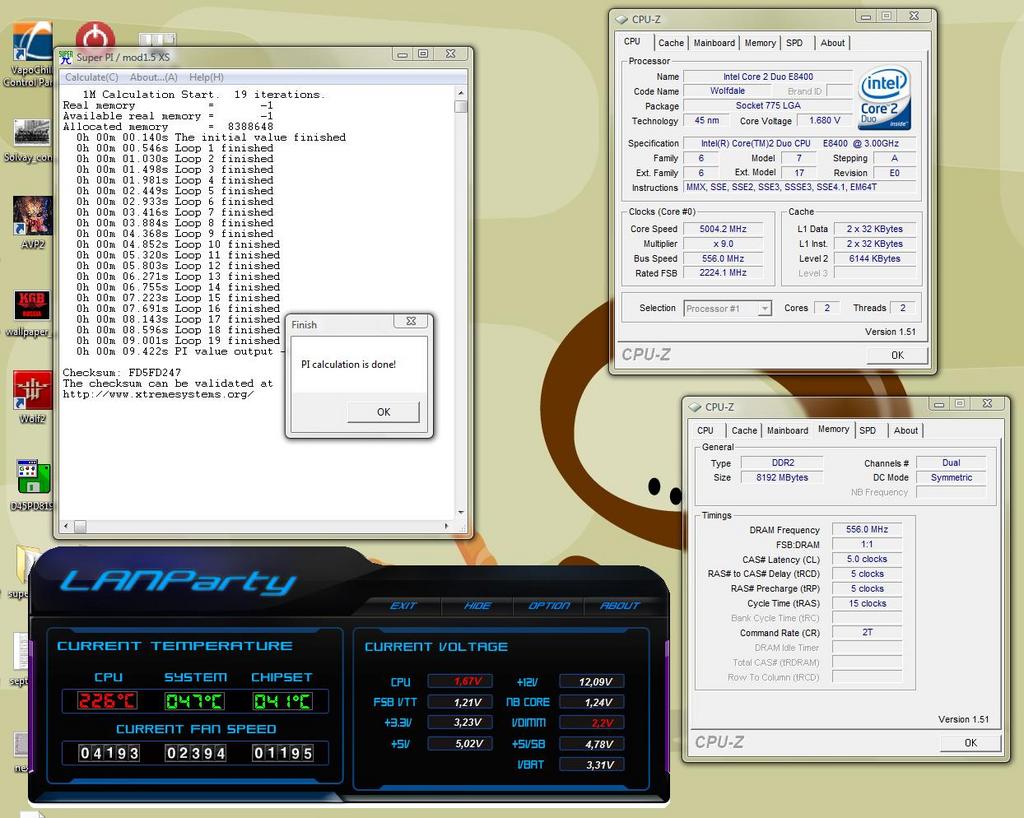This screenshot has height=818, width=1024.
Task: Open the KGB wallpaper desktop icon
Action: (x=32, y=305)
